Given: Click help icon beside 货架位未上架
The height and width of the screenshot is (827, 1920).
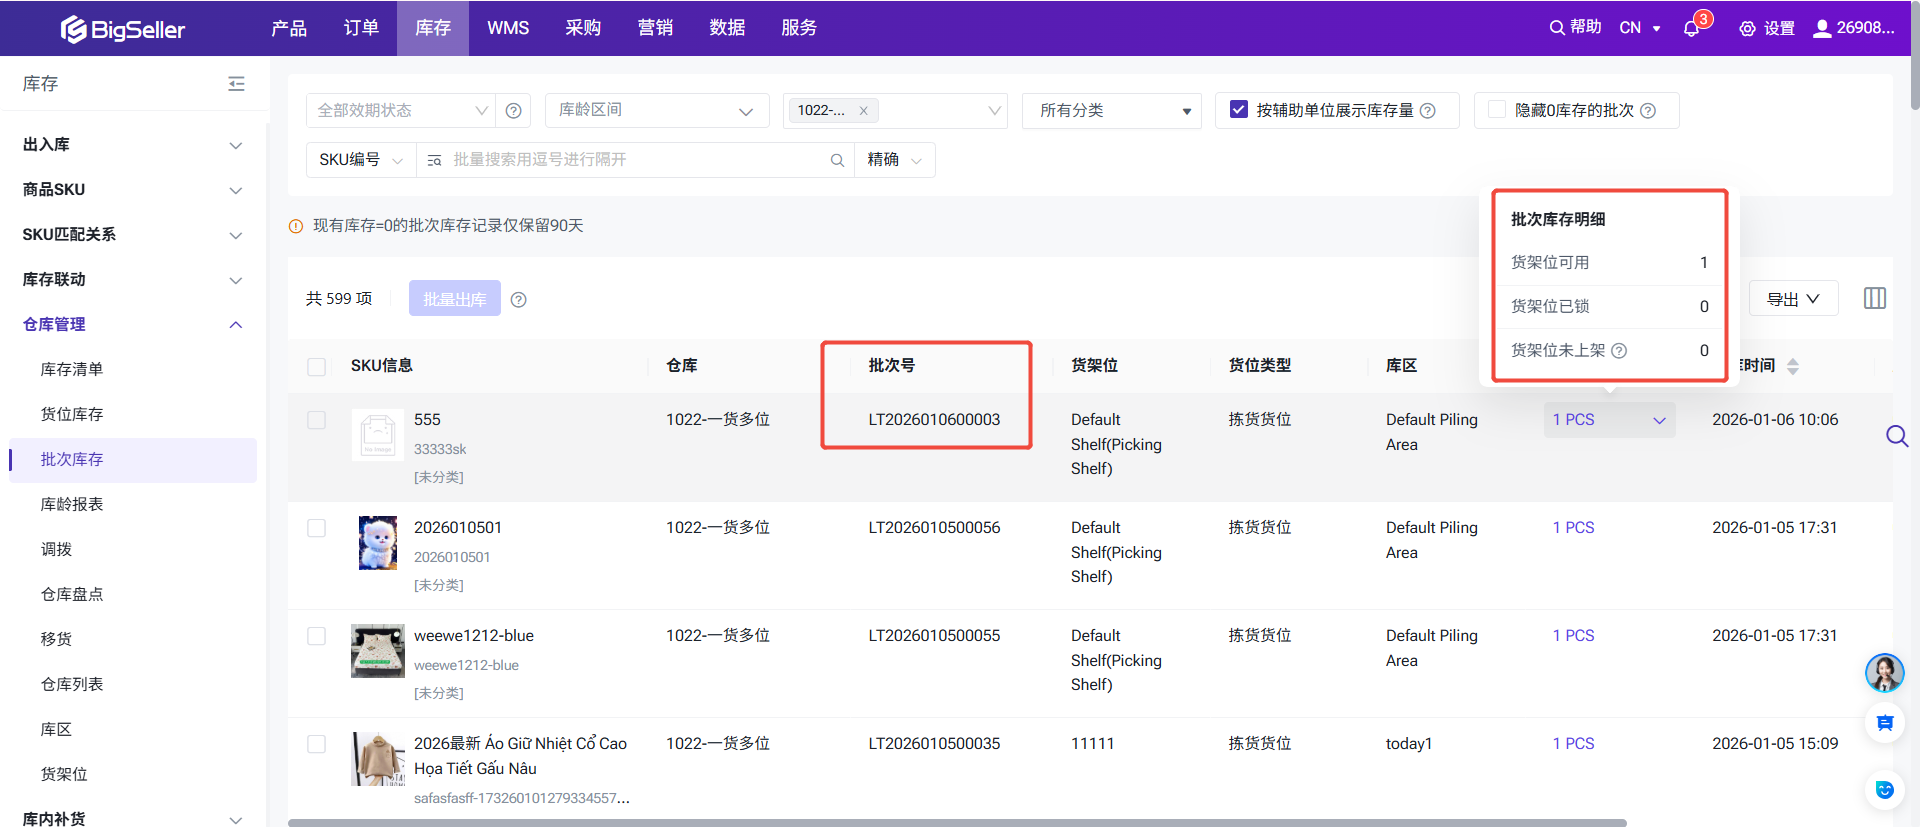Looking at the screenshot, I should tap(1619, 351).
